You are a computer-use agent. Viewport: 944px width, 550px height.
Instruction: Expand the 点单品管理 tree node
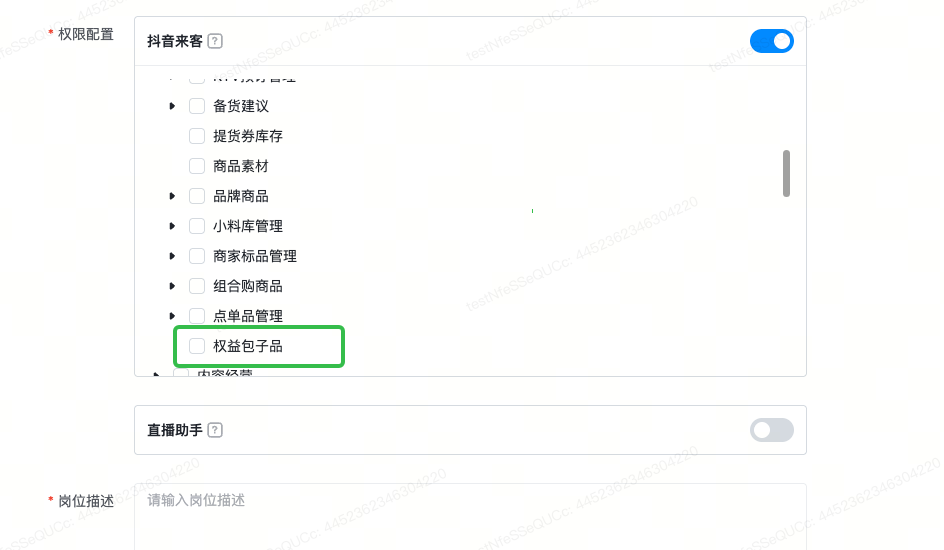[173, 316]
